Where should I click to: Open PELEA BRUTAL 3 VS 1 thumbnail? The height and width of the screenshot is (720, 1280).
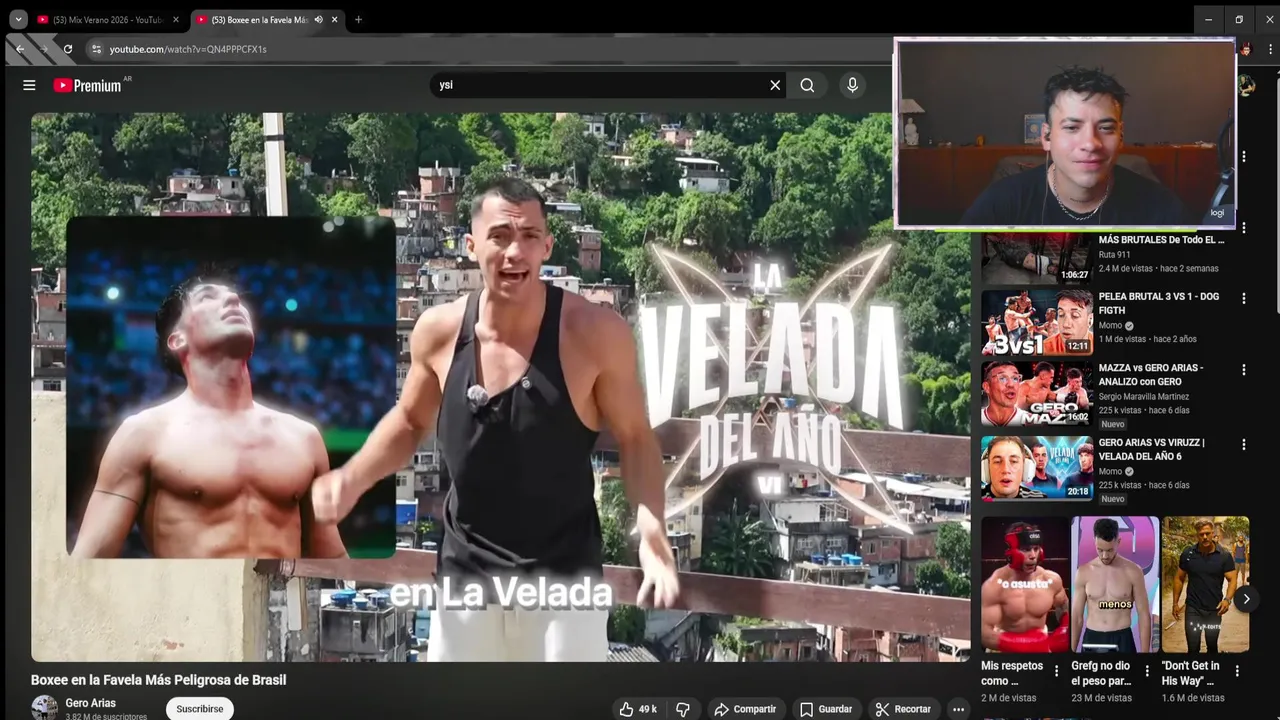click(x=1037, y=323)
